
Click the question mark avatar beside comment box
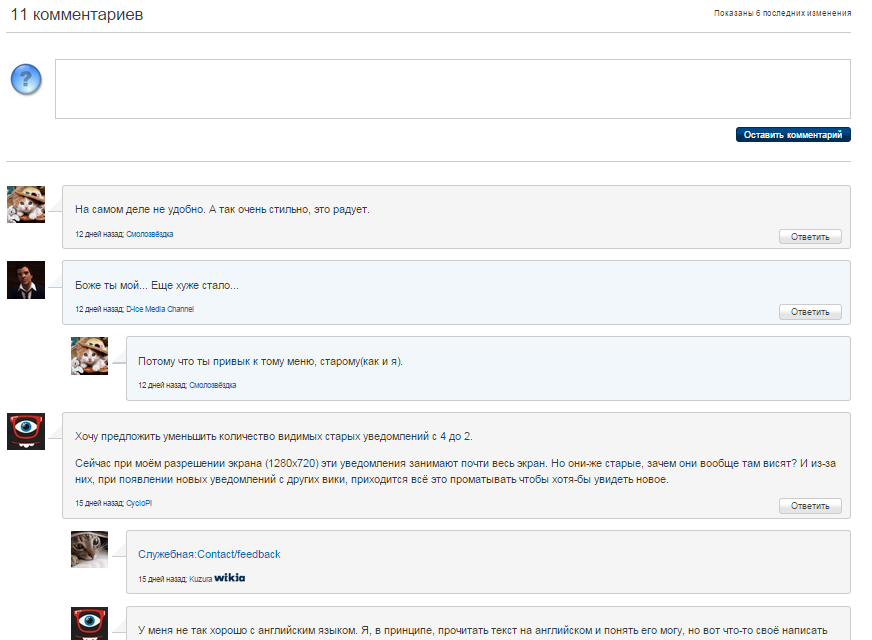[x=26, y=79]
